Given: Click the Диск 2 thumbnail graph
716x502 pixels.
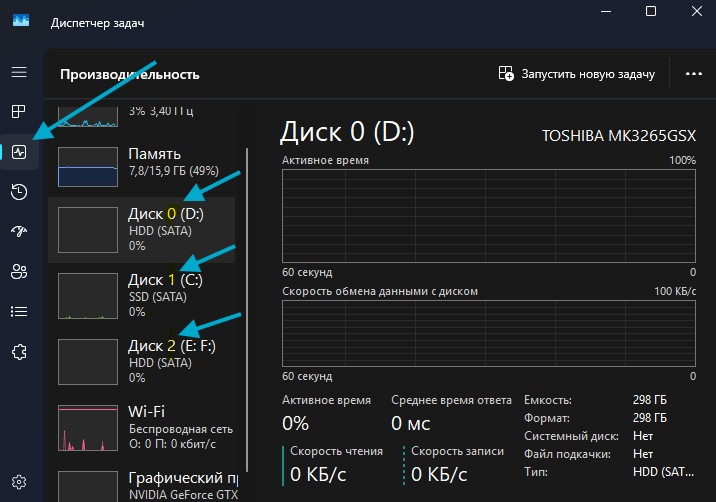Looking at the screenshot, I should 88,362.
